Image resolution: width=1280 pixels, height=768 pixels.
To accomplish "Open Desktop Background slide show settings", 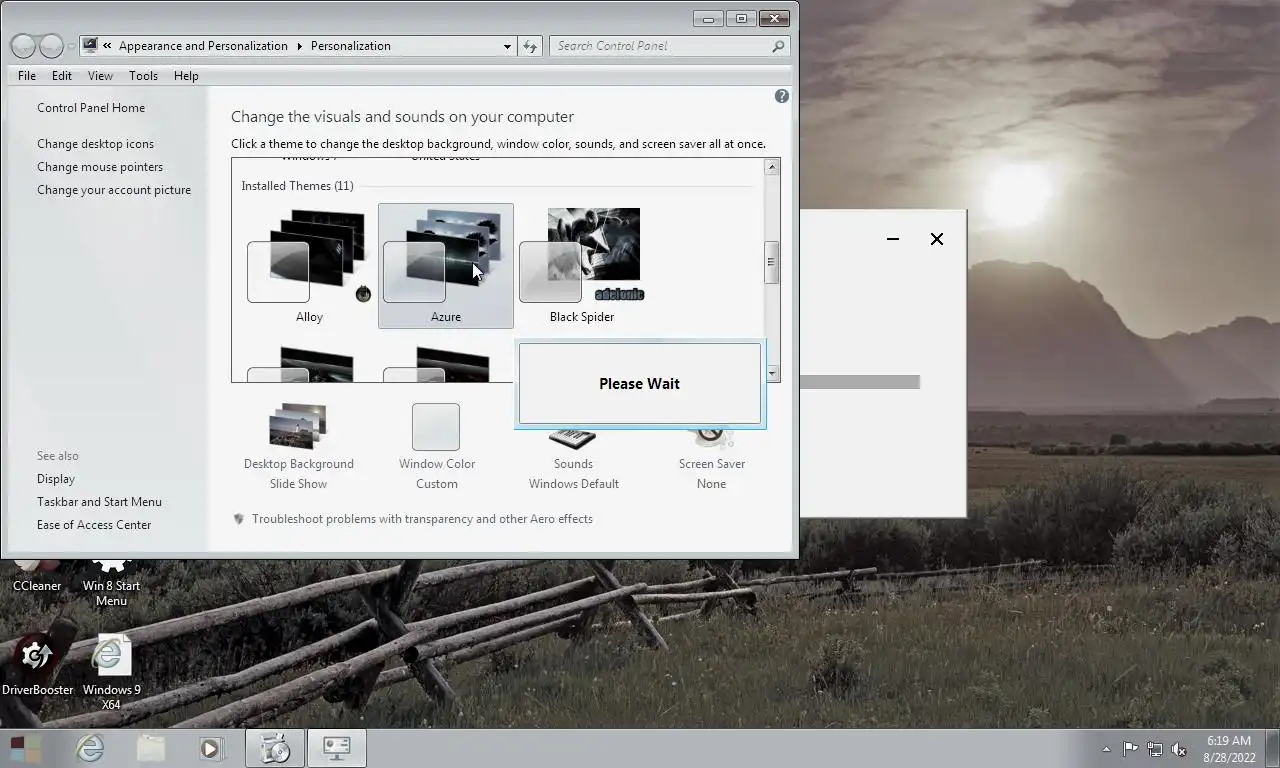I will pos(298,446).
